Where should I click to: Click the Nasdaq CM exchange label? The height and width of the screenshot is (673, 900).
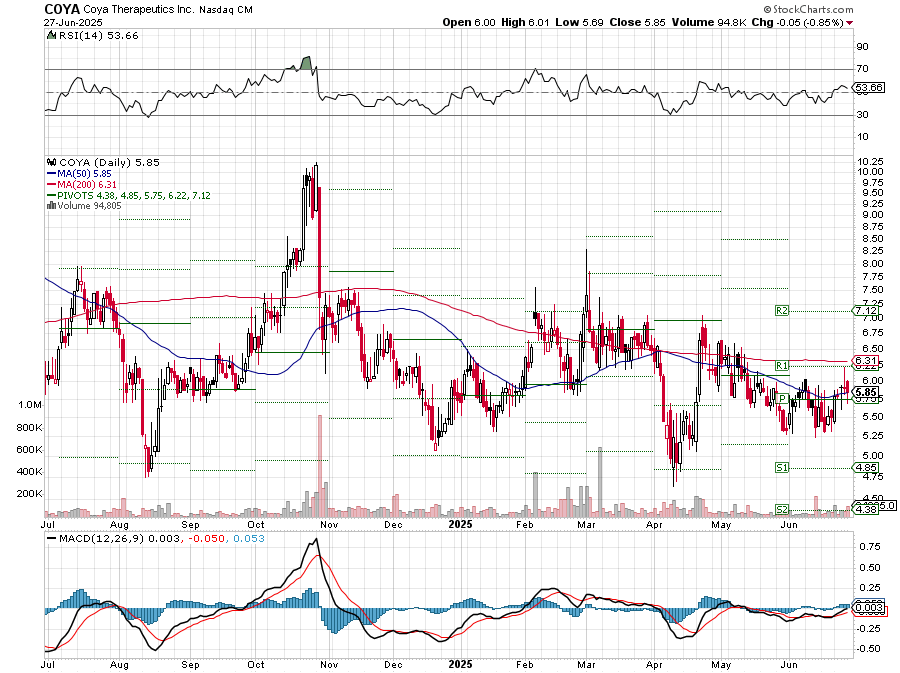(x=226, y=10)
